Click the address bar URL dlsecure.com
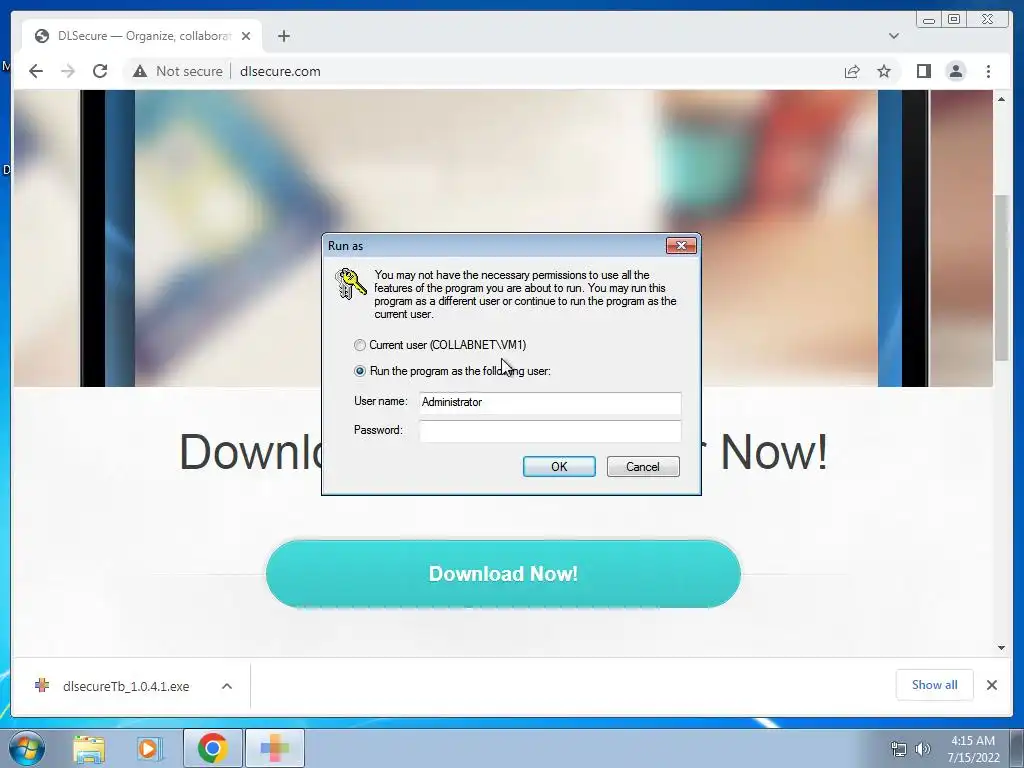The height and width of the screenshot is (768, 1024). 280,71
